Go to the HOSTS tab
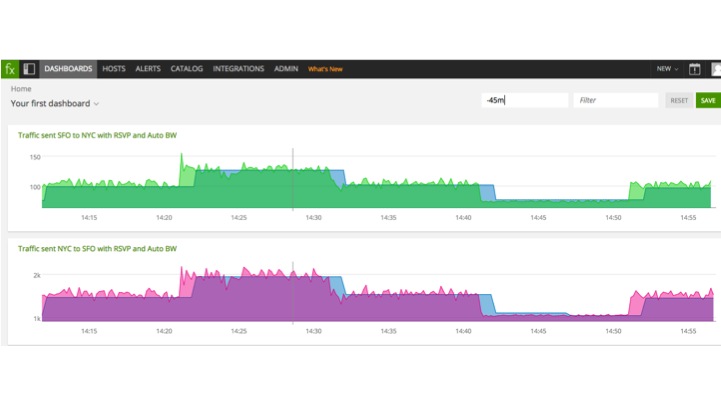The height and width of the screenshot is (406, 721). tap(114, 69)
